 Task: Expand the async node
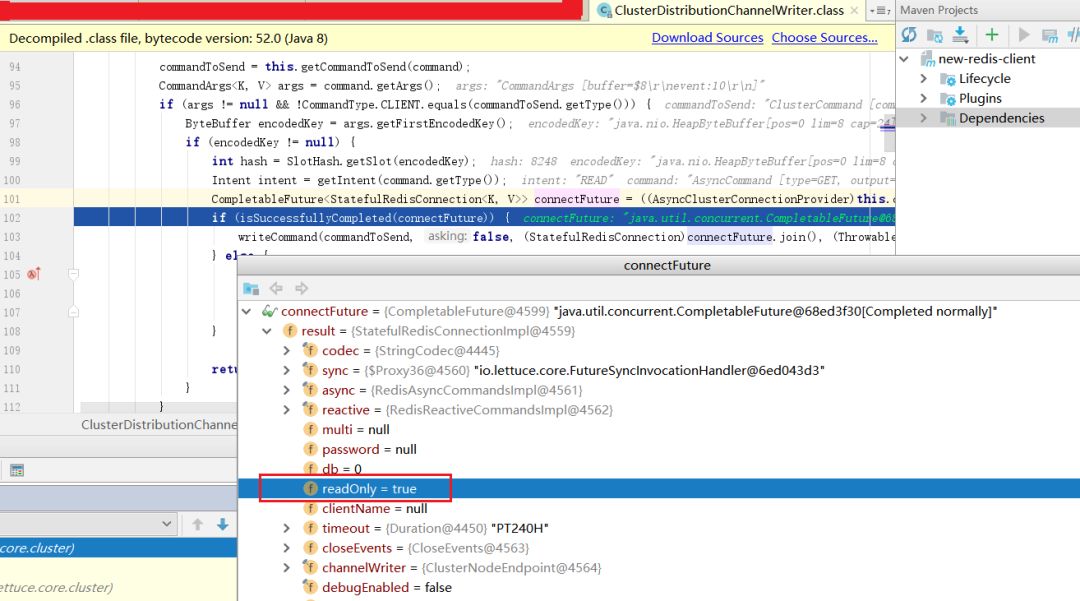click(287, 390)
